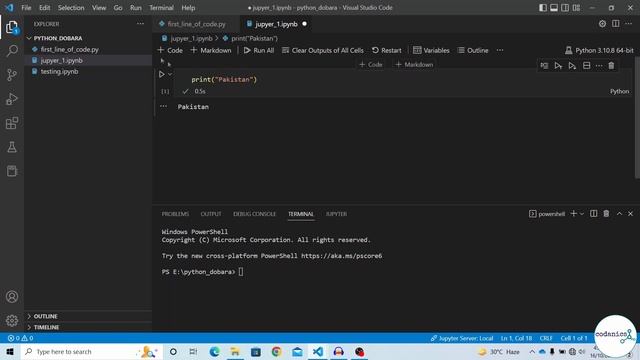Switch to the first_line_of_code.py tab
The height and width of the screenshot is (360, 640).
196,24
